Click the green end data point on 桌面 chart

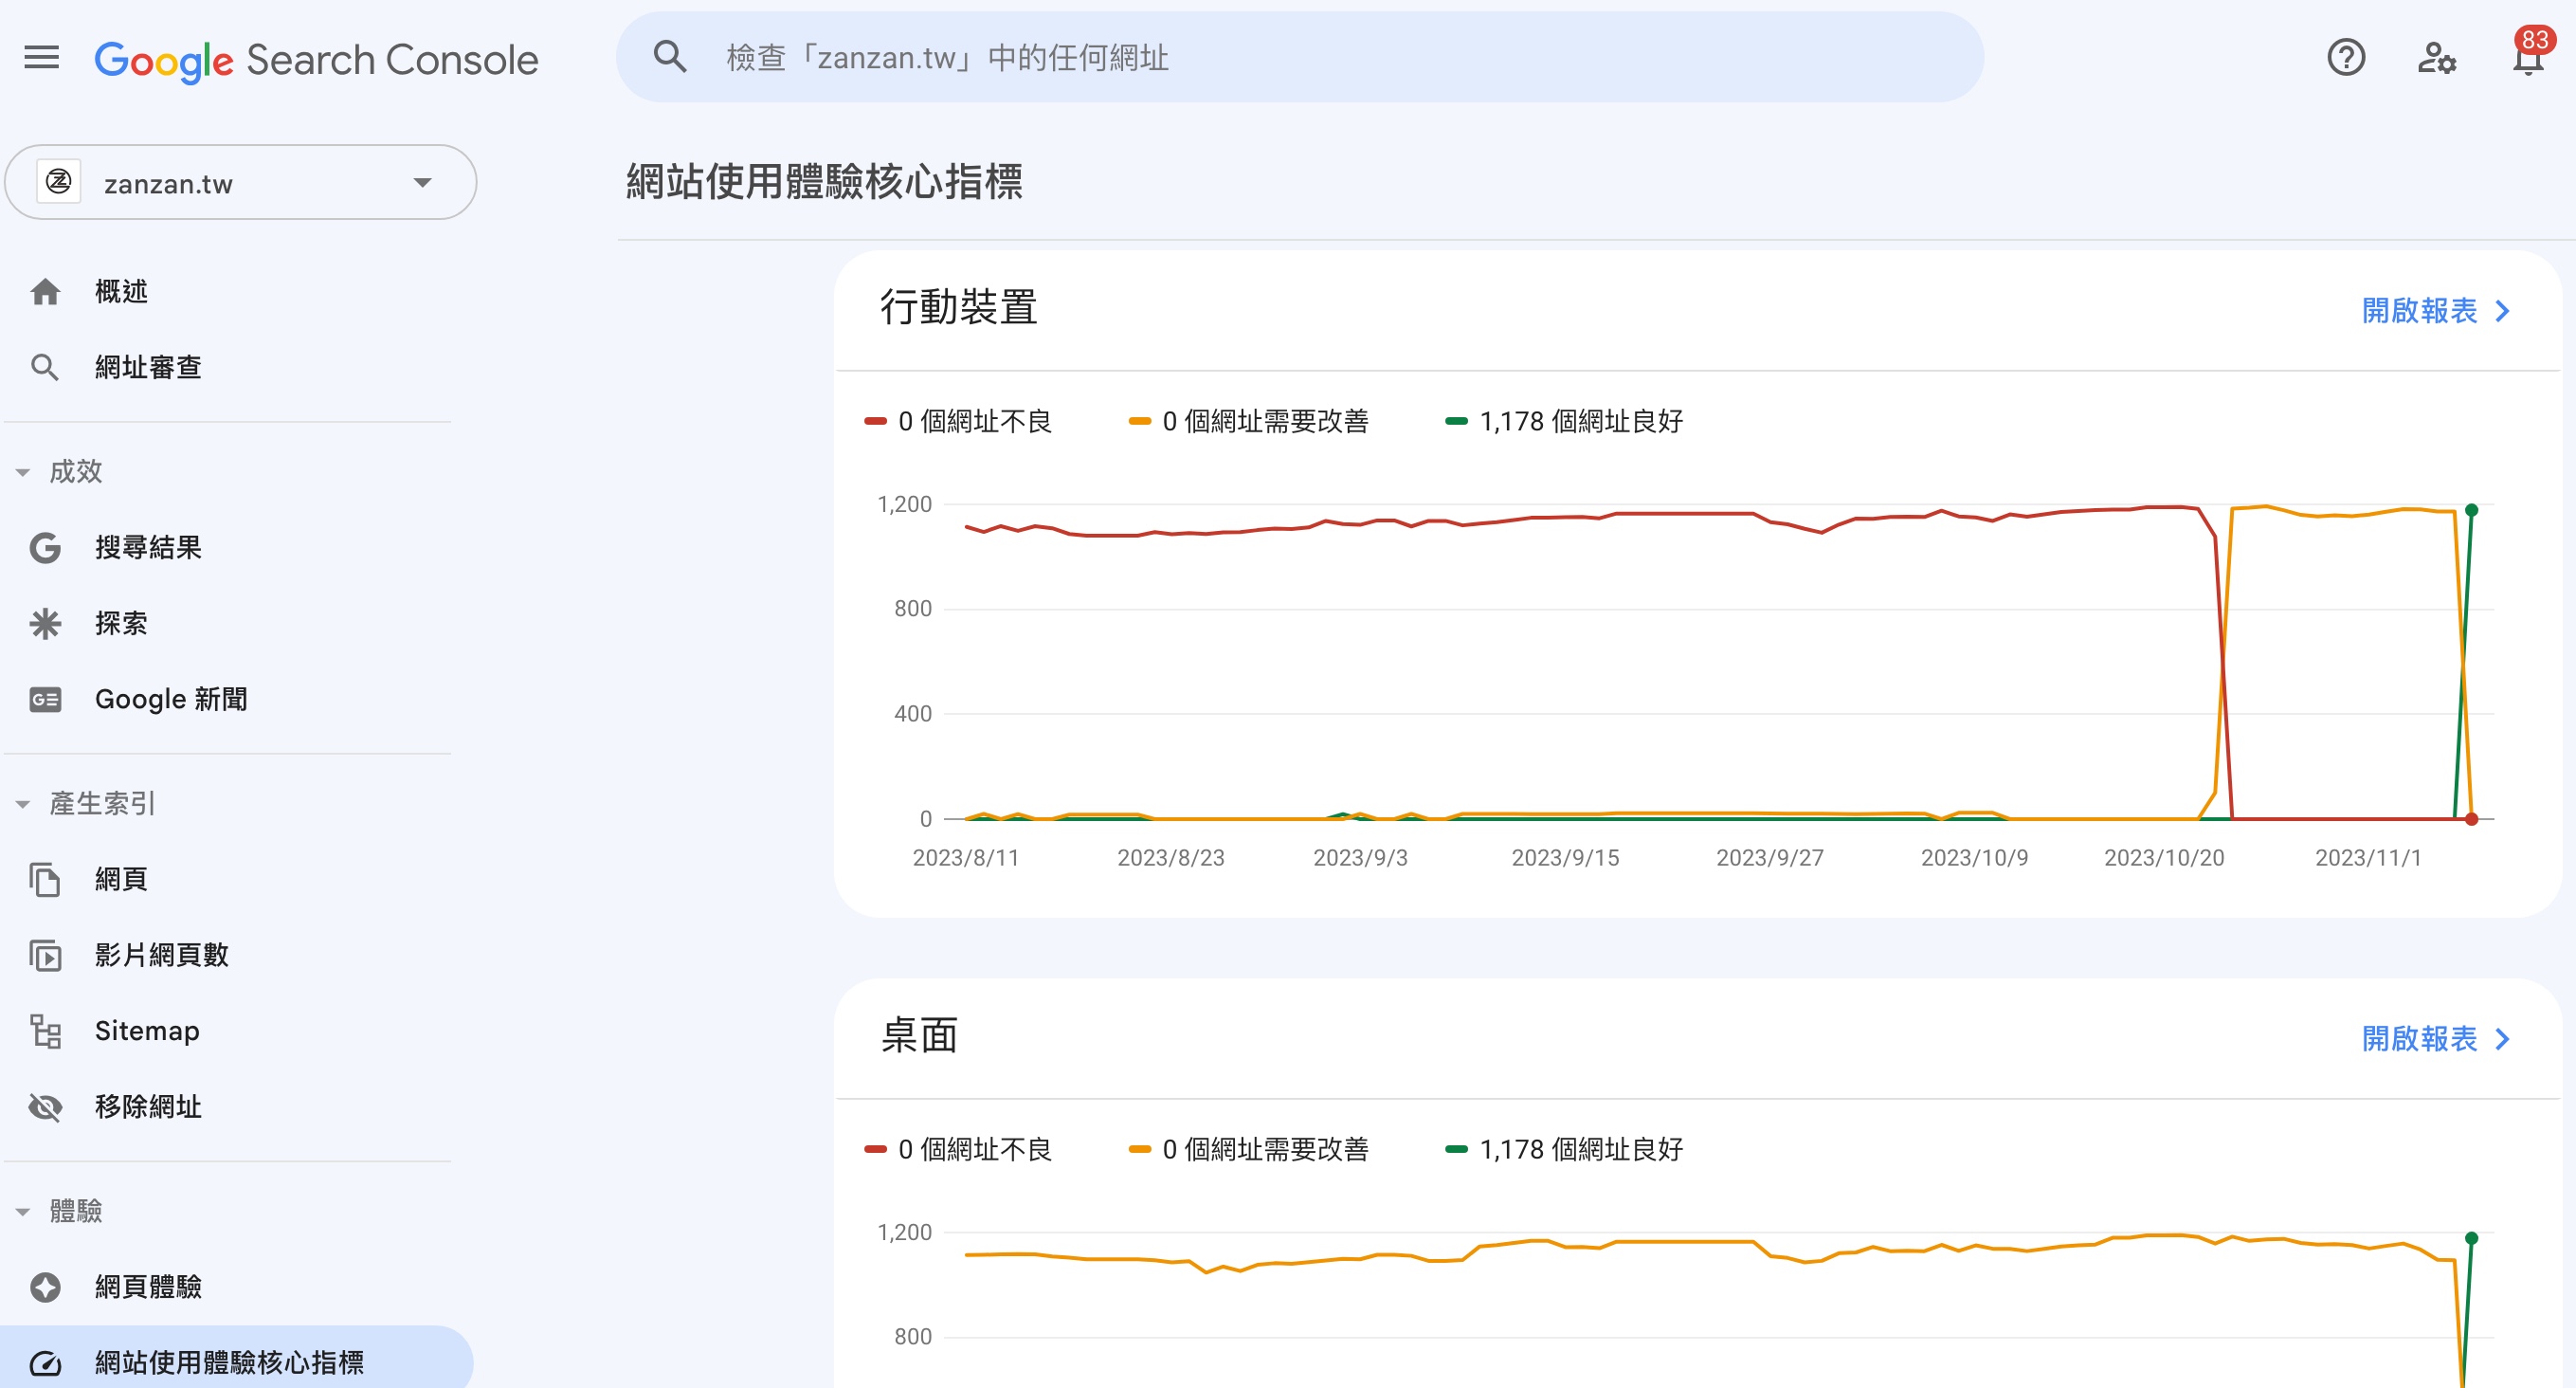point(2471,1238)
